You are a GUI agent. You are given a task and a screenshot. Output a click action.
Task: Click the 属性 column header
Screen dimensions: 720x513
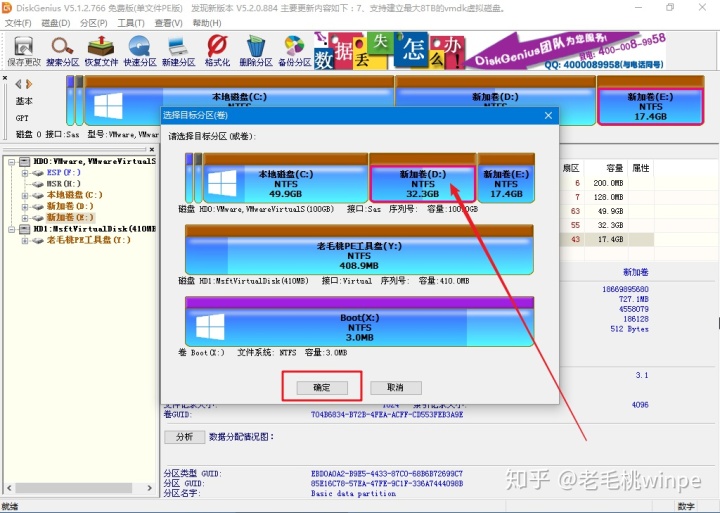click(641, 168)
